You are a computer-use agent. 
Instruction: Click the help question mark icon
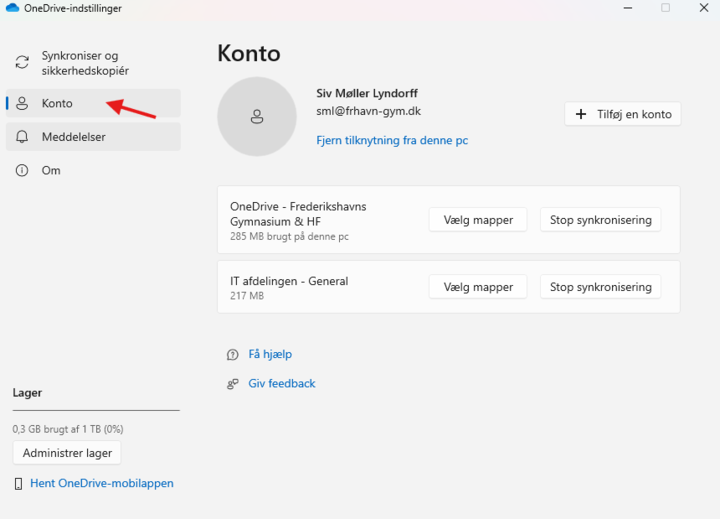(232, 354)
